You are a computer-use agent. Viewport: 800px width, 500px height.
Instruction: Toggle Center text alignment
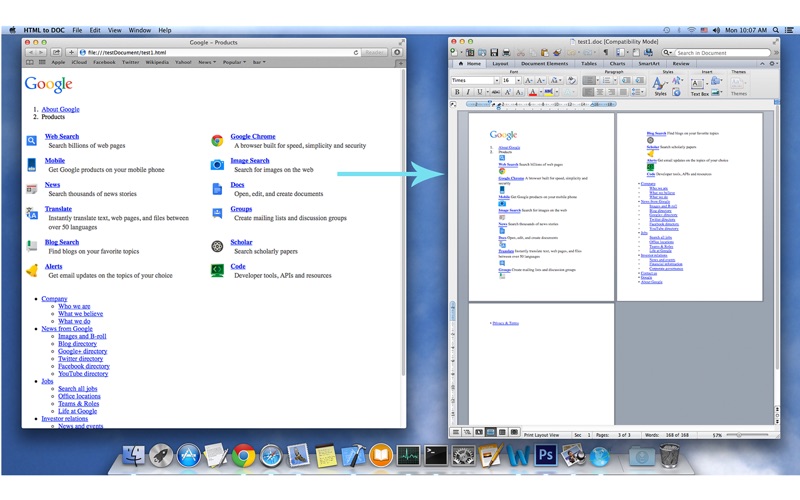point(599,92)
